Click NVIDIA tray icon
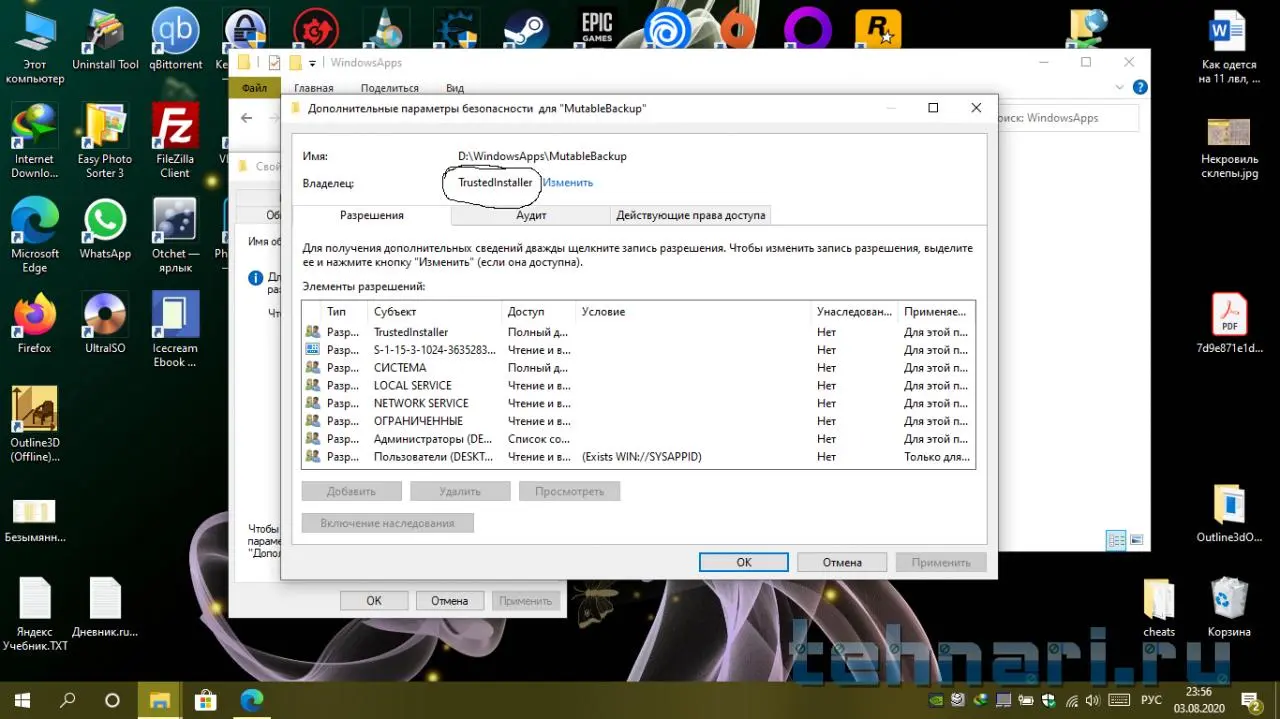The height and width of the screenshot is (719, 1280). [936, 700]
